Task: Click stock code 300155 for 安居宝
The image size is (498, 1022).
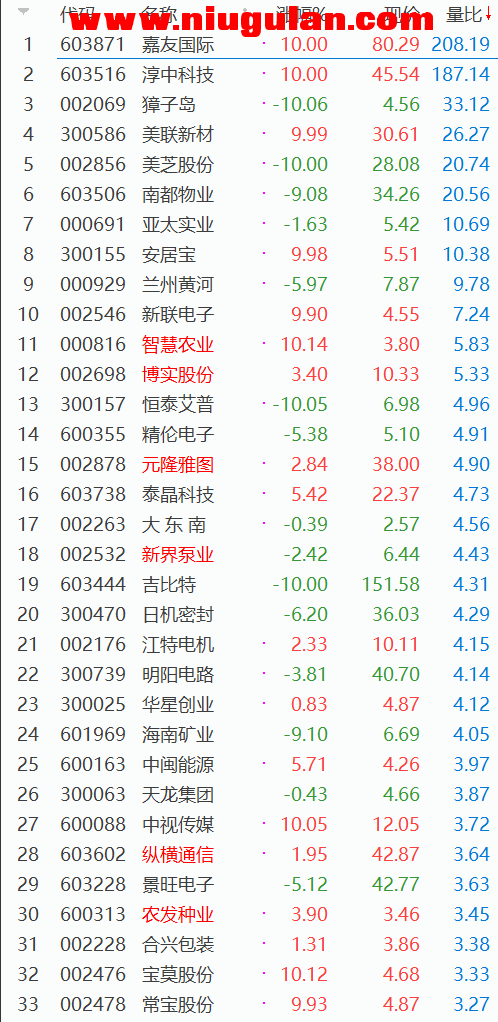Action: click(x=93, y=255)
